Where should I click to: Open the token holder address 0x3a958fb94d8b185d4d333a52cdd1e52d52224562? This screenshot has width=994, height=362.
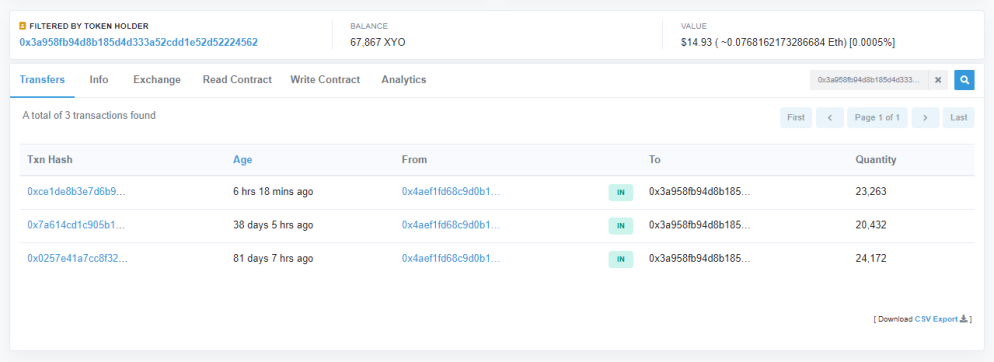coord(138,42)
